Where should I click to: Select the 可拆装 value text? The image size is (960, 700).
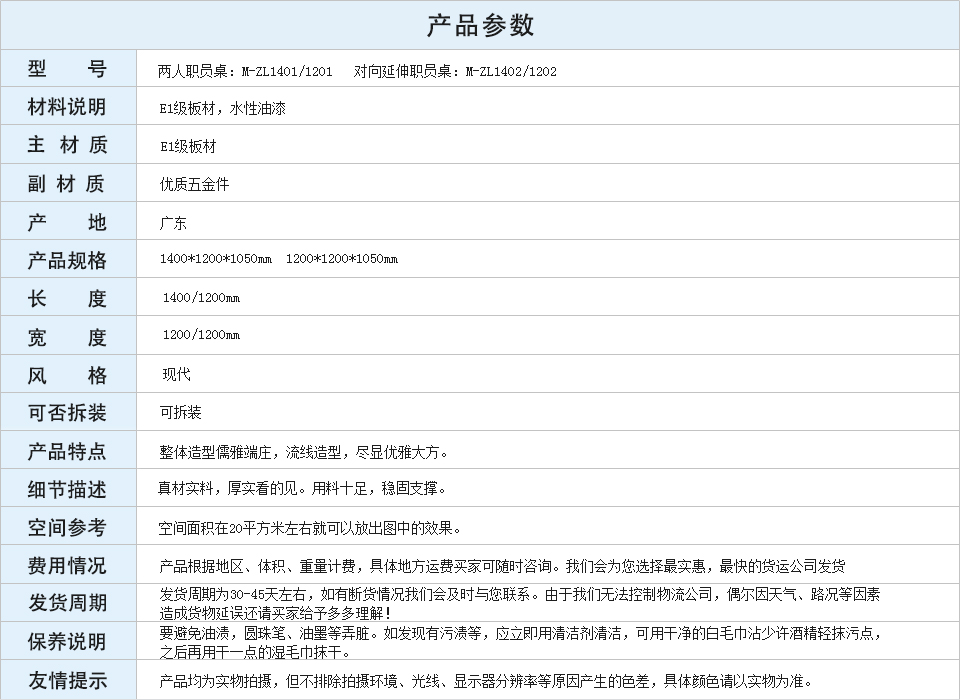[180, 412]
